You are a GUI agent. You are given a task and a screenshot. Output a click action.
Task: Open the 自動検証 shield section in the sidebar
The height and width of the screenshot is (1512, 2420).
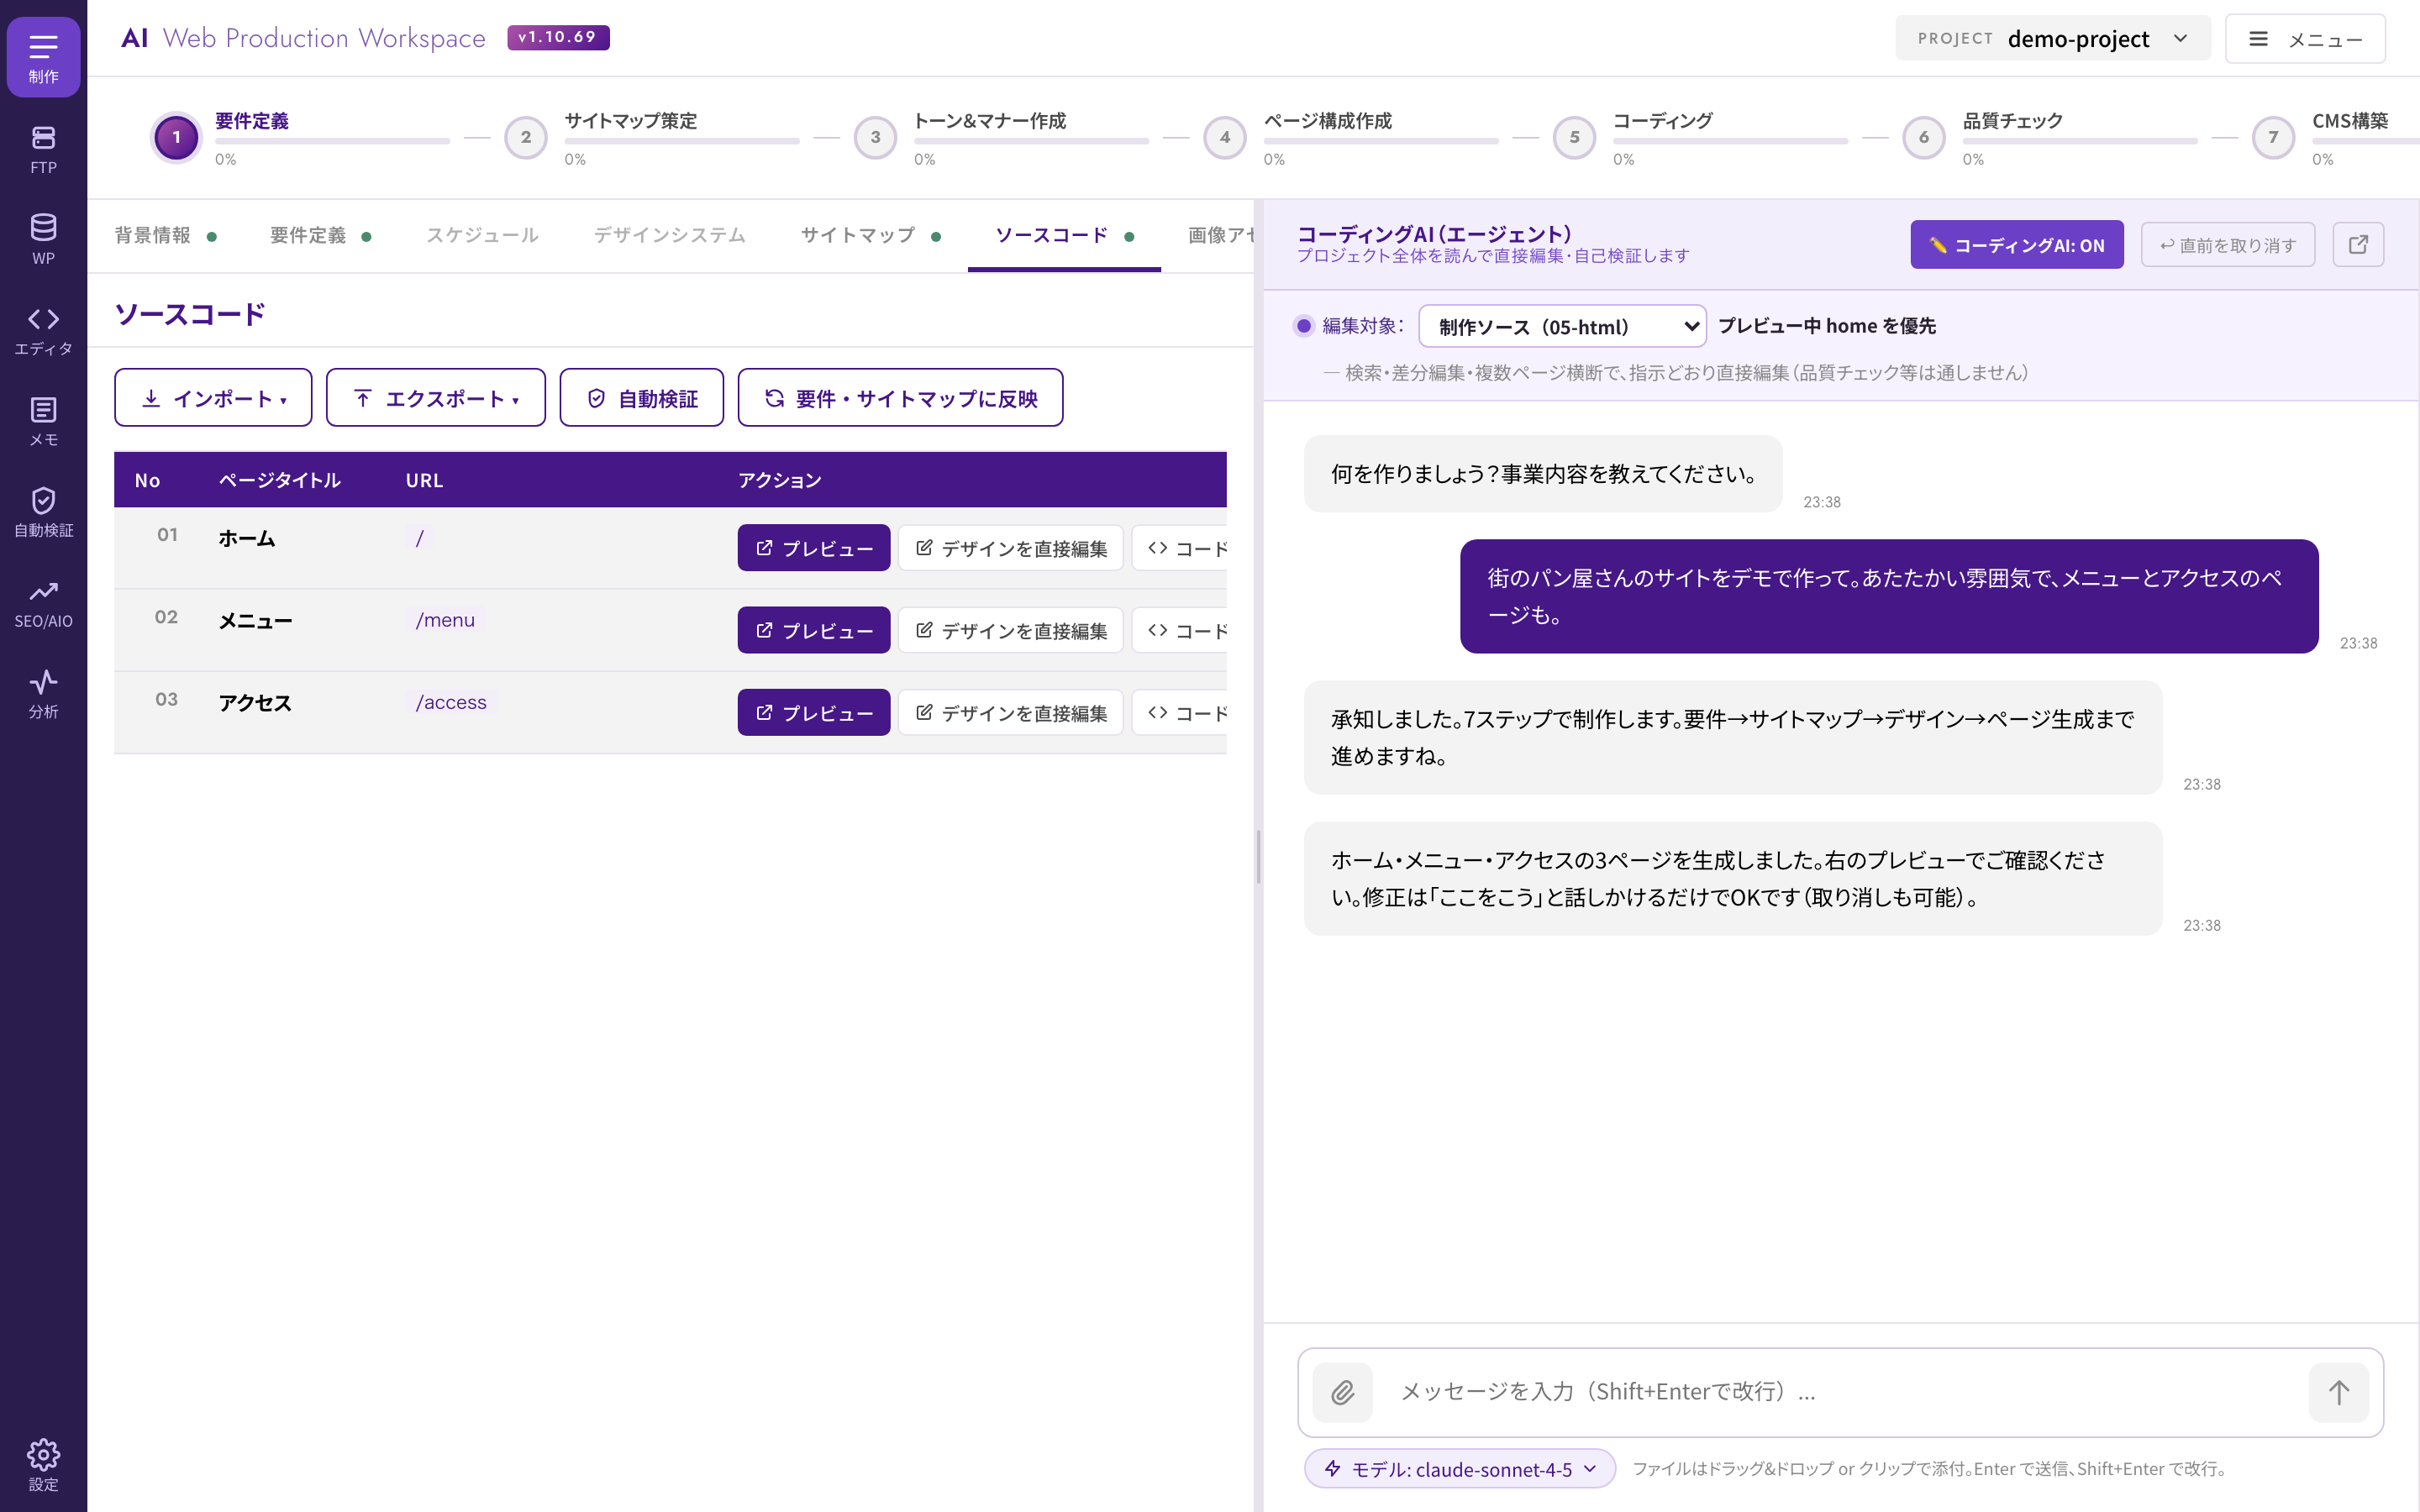pos(43,513)
